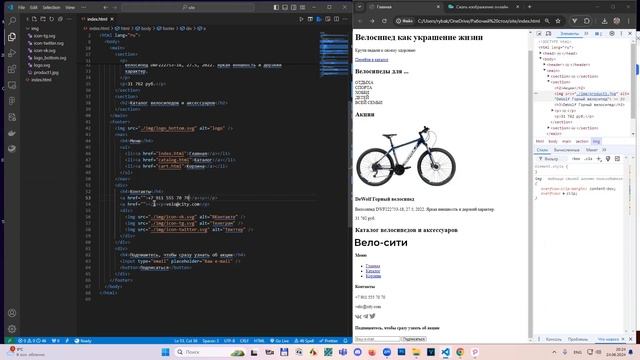Click HTML language mode in status bar
Screen dimensions: 640x360
coord(259,340)
